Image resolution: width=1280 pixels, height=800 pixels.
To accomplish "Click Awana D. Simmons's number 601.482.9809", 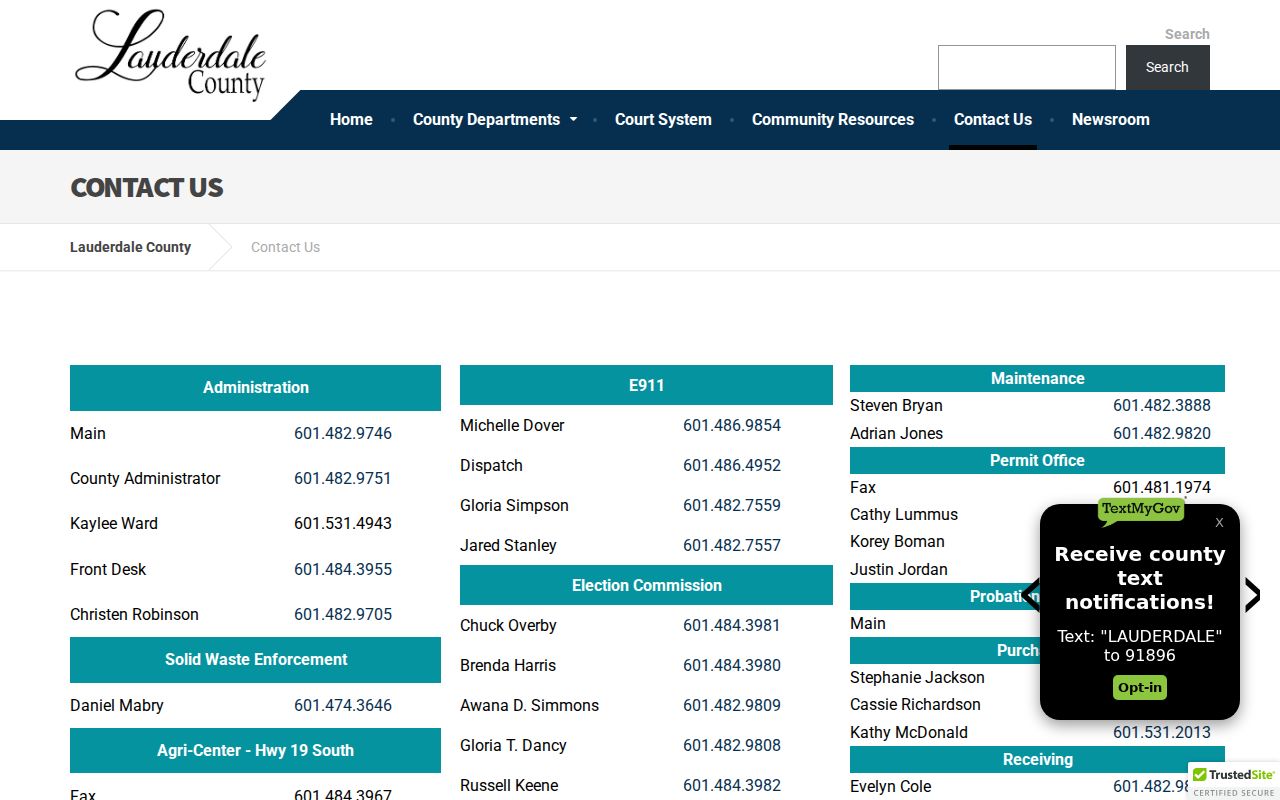I will tap(732, 705).
